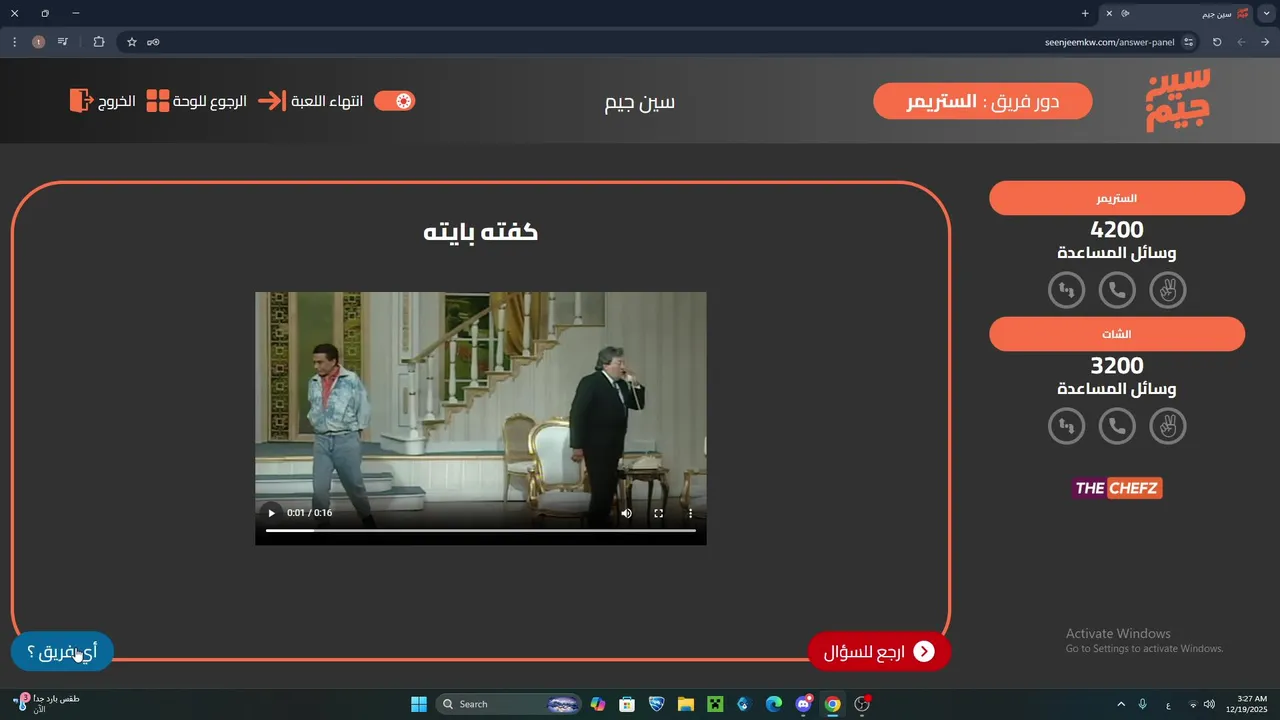Open Copilot from the taskbar
The height and width of the screenshot is (720, 1280).
[598, 704]
